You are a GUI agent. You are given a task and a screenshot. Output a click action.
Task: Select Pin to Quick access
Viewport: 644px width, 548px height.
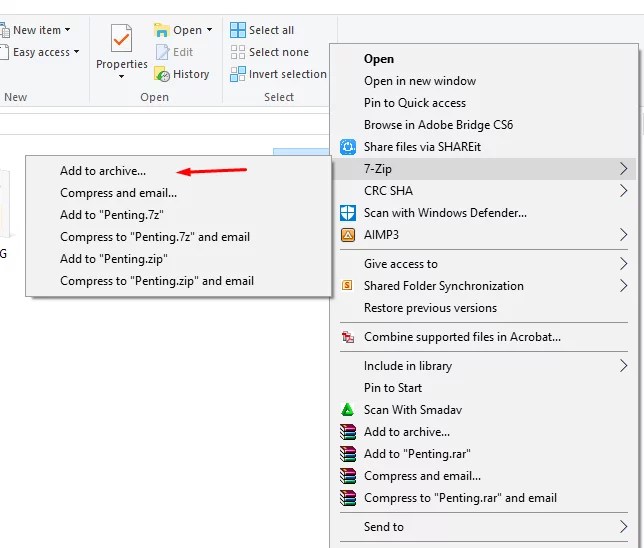coord(415,103)
